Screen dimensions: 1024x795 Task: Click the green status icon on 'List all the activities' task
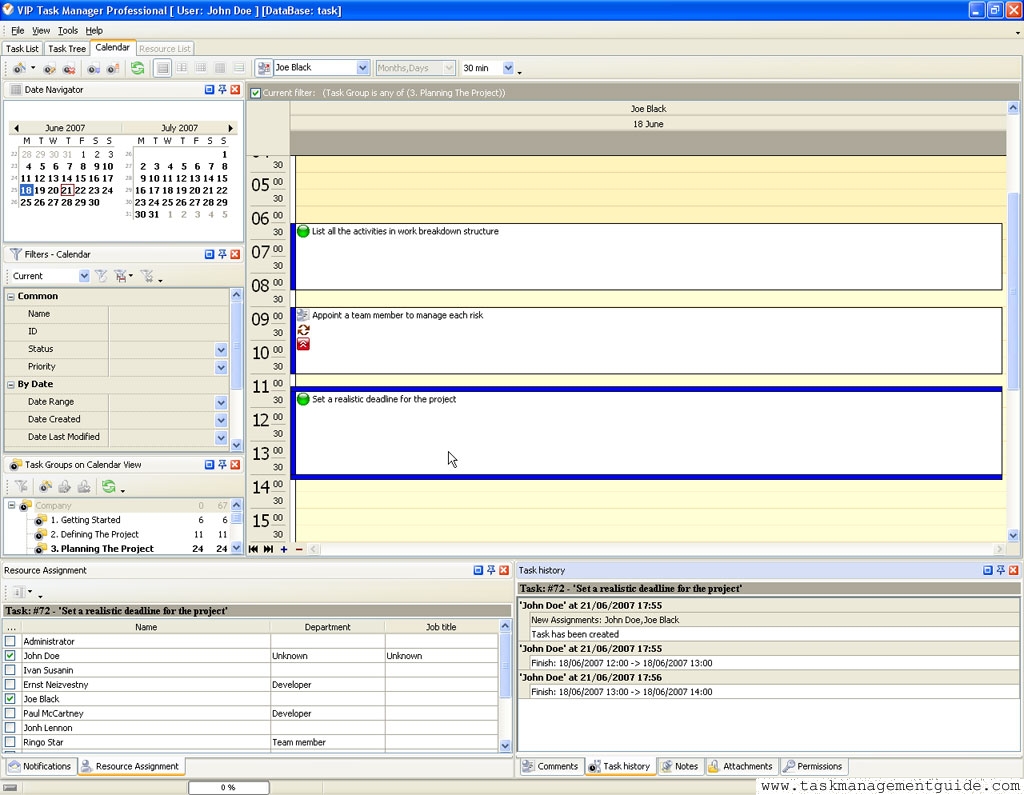click(303, 231)
